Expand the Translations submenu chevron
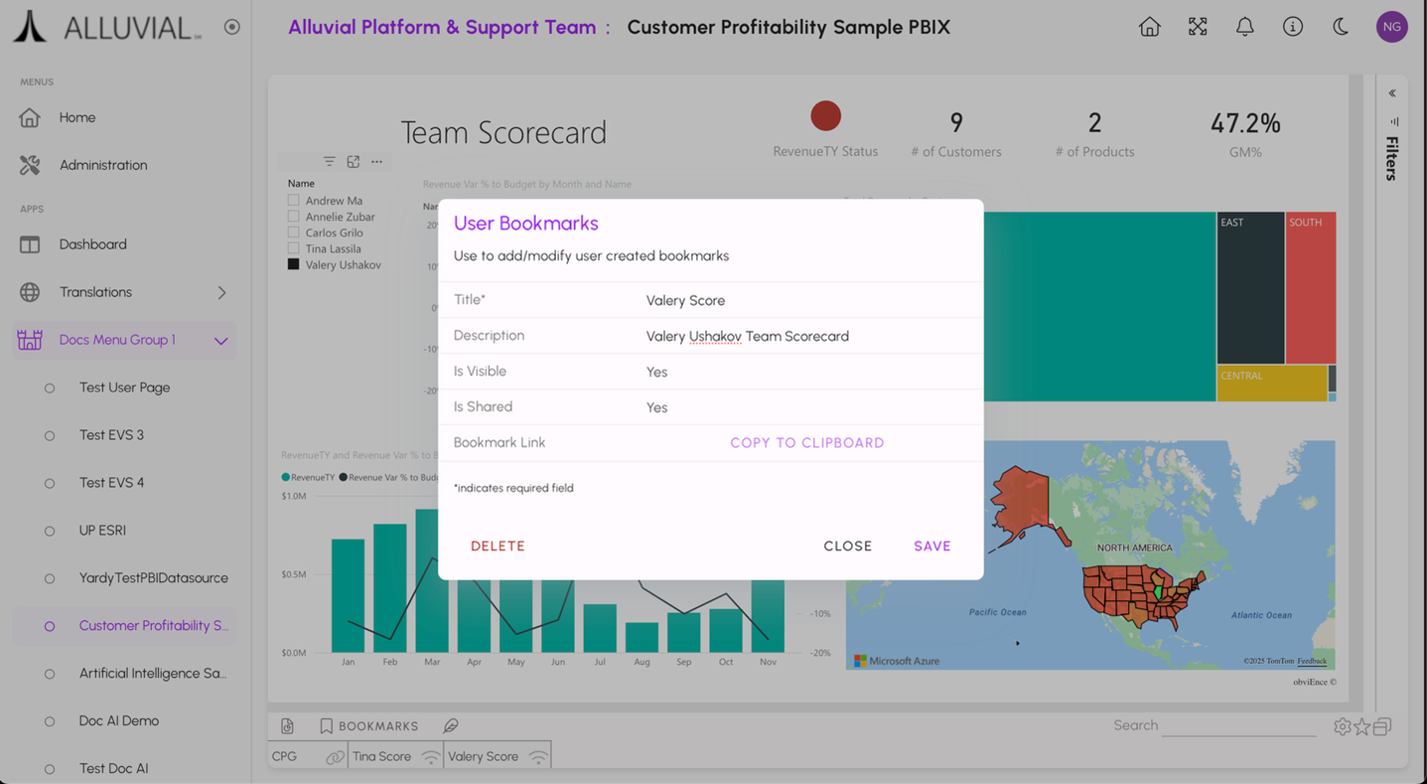This screenshot has height=784, width=1427. (x=221, y=293)
